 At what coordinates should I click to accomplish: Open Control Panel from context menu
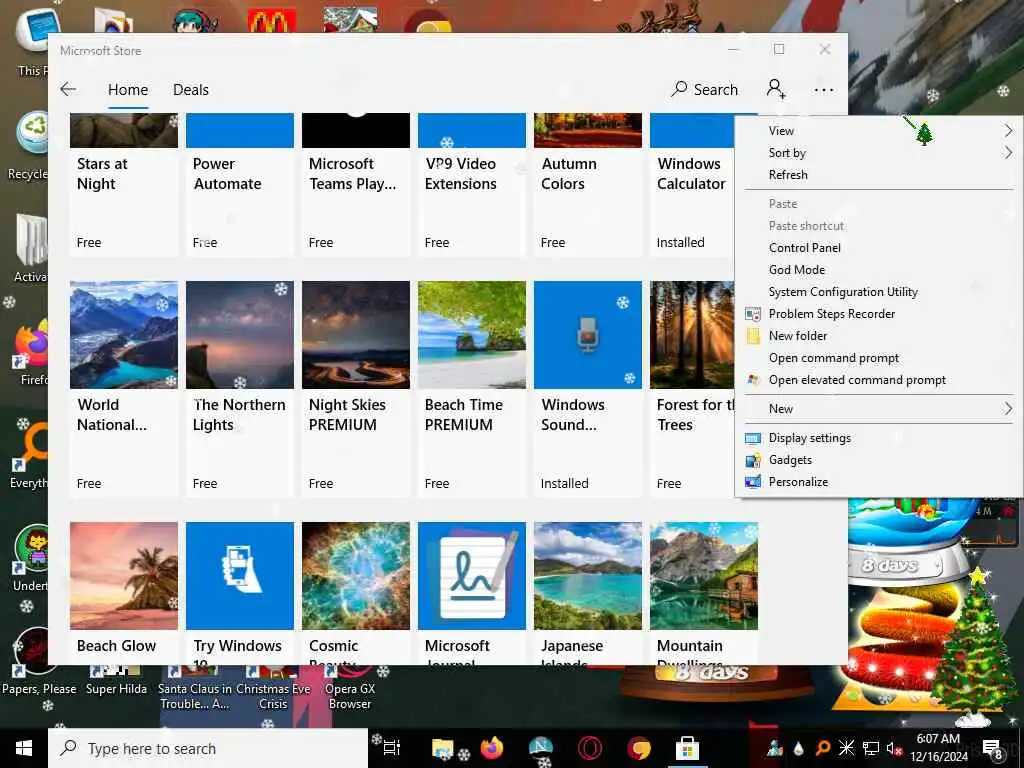click(879, 248)
